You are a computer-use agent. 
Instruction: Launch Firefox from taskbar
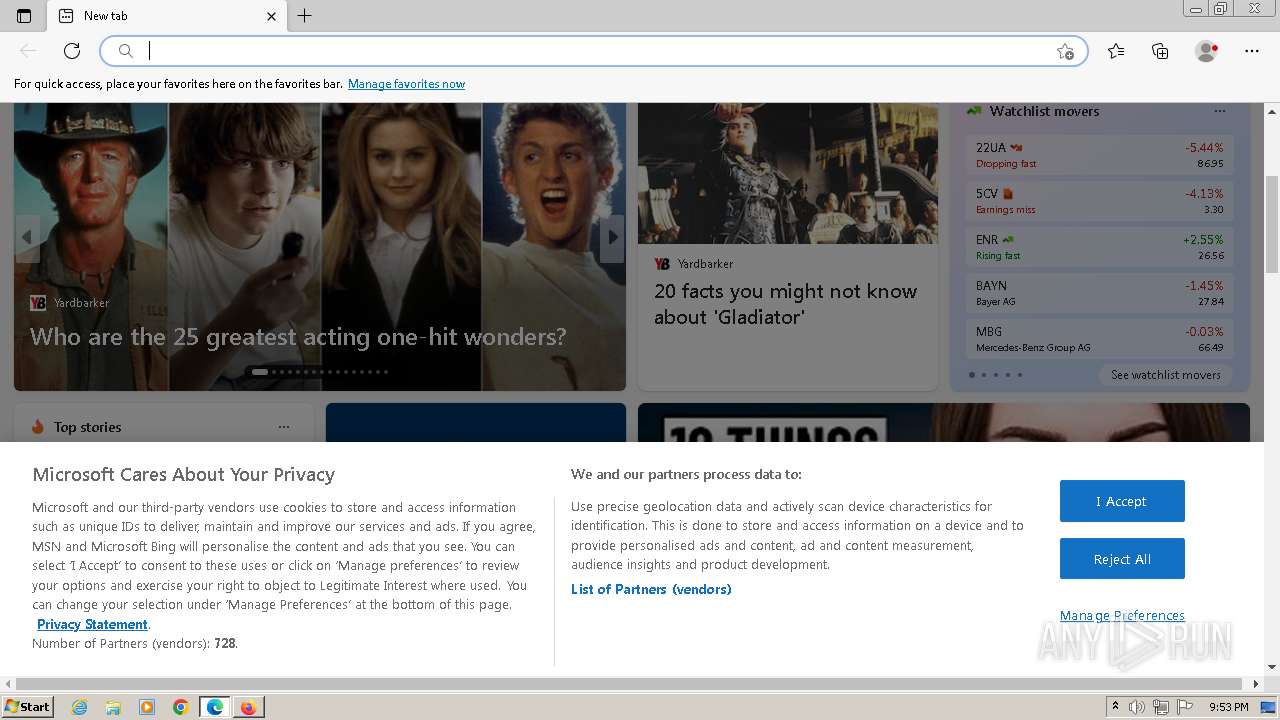(x=248, y=707)
